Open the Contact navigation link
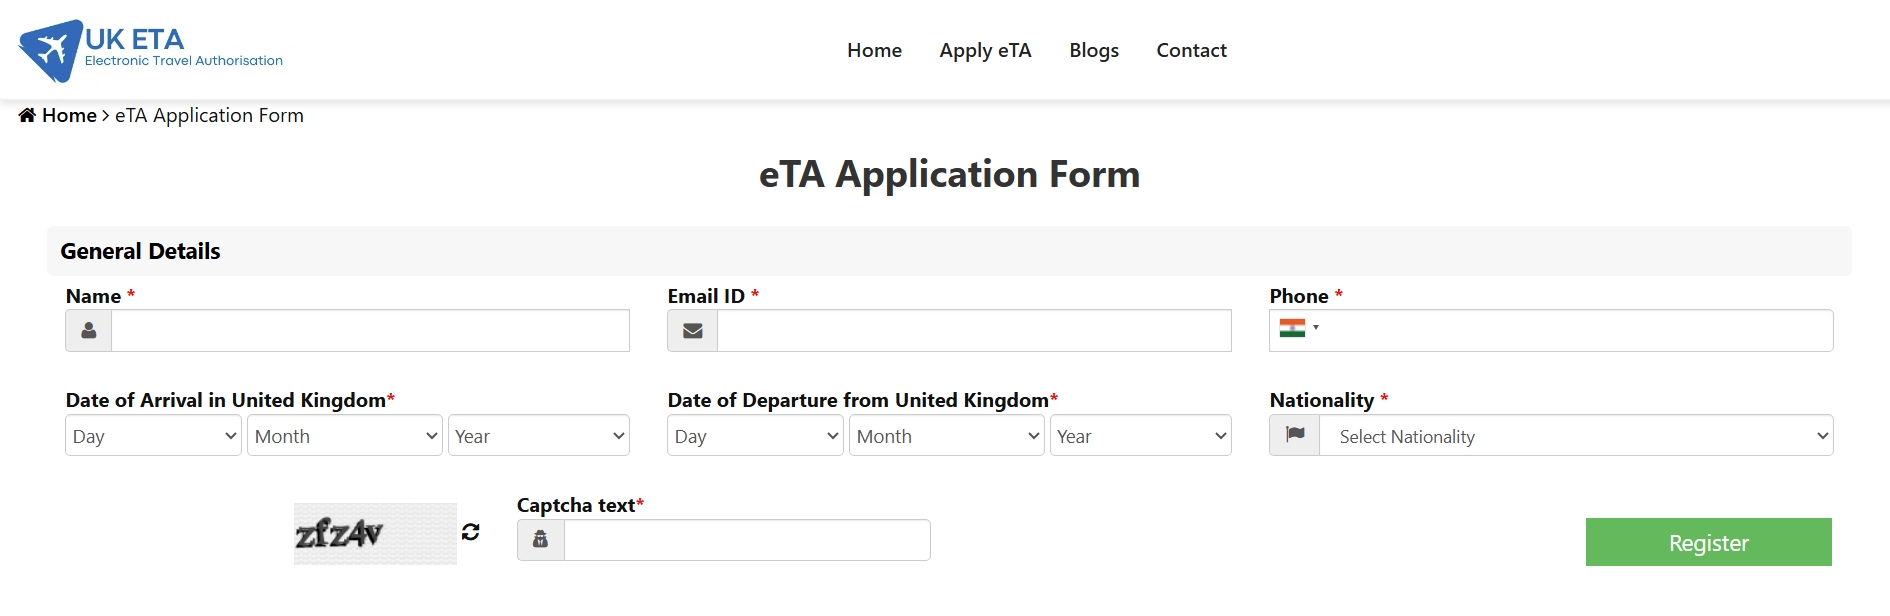Viewport: 1890px width, 616px height. (1191, 50)
